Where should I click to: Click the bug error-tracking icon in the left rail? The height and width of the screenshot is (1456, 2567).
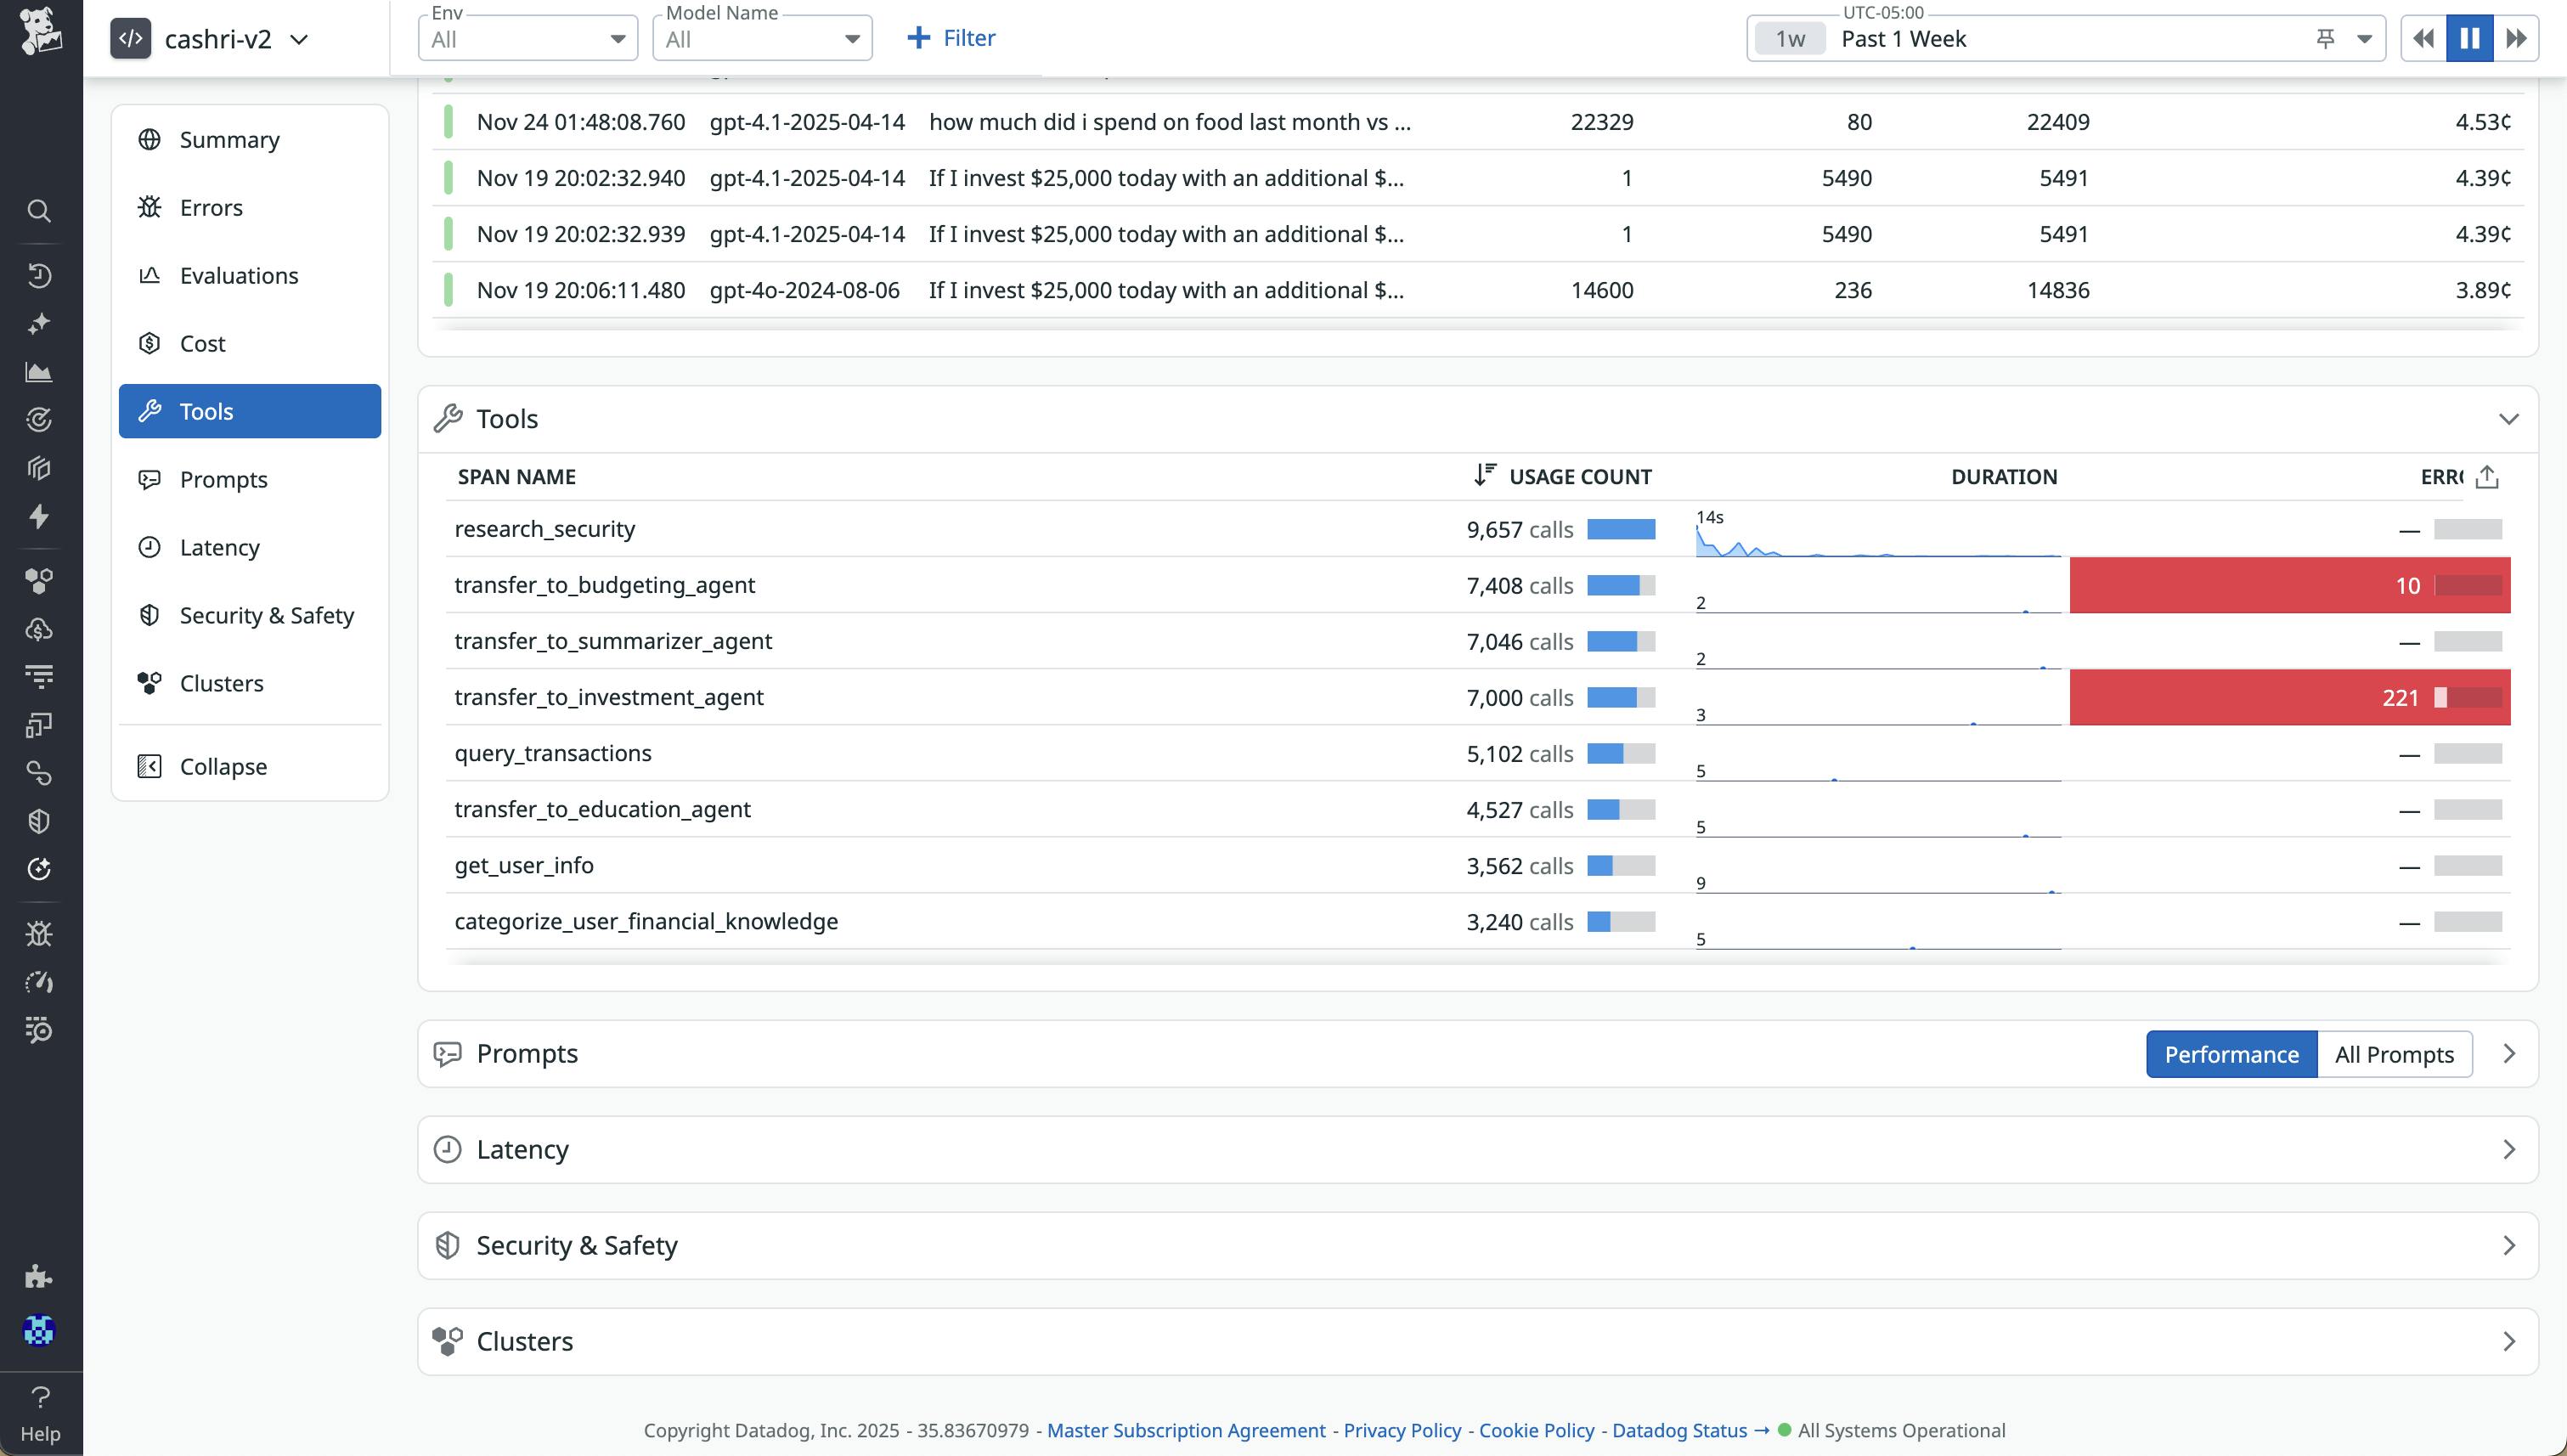click(x=39, y=932)
